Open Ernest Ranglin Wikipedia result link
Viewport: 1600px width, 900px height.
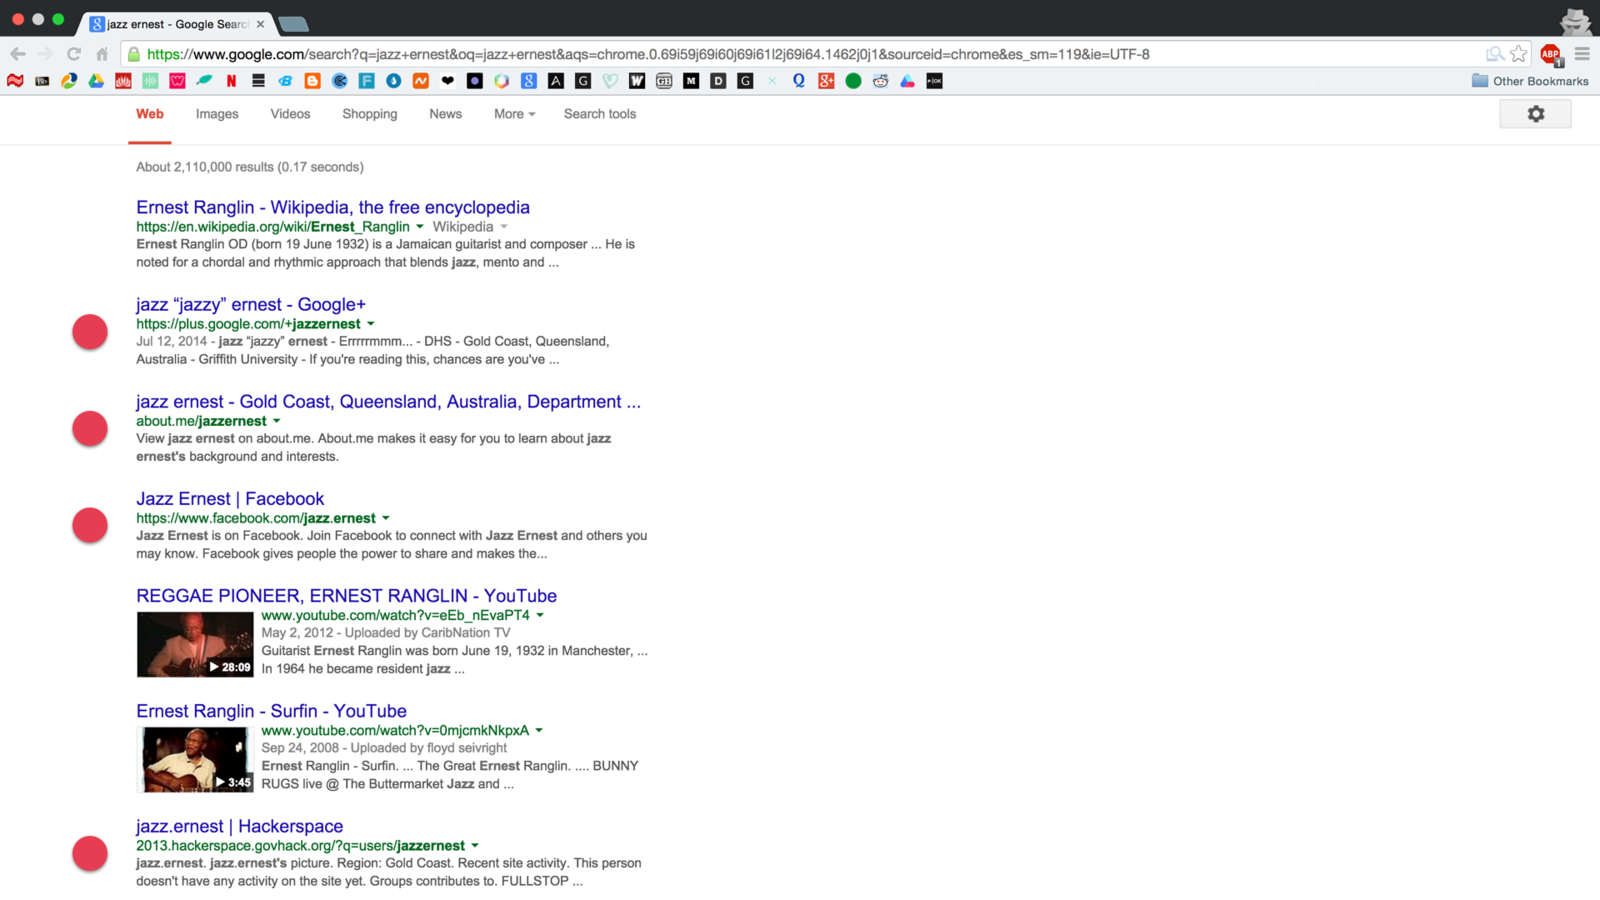click(x=333, y=207)
